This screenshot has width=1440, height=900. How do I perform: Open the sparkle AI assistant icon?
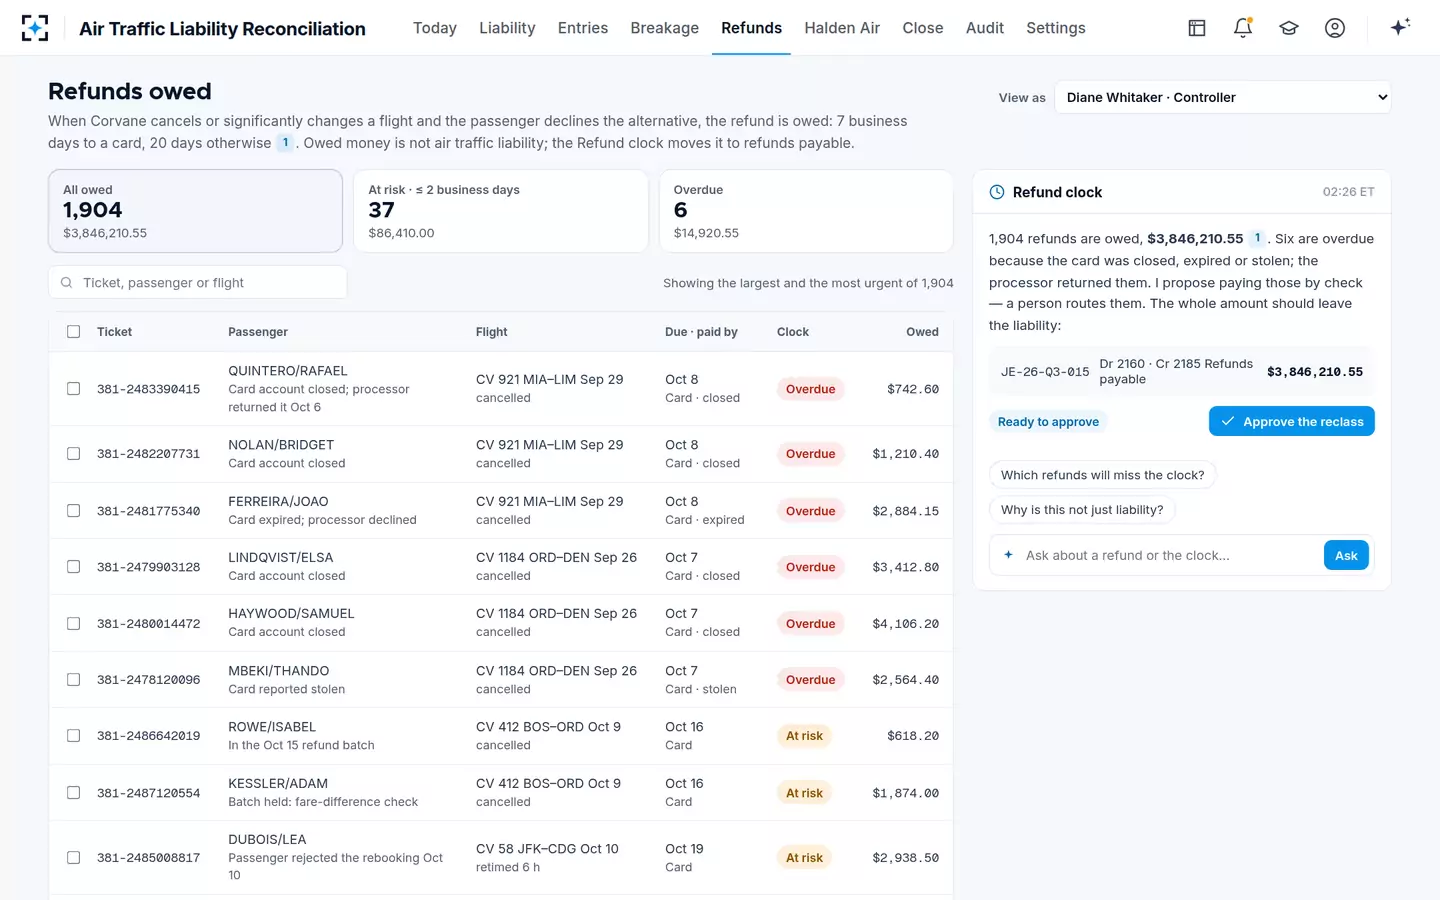tap(1400, 27)
